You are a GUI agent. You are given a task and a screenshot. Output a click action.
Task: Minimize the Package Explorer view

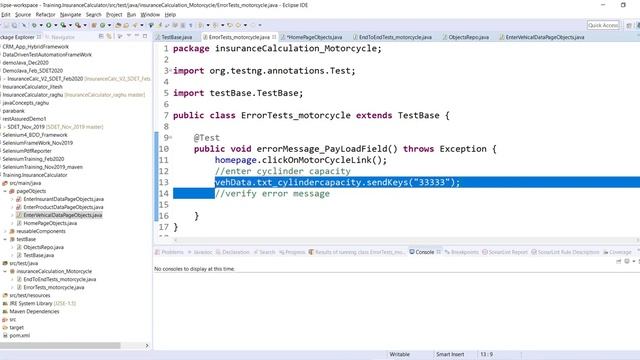(x=137, y=36)
